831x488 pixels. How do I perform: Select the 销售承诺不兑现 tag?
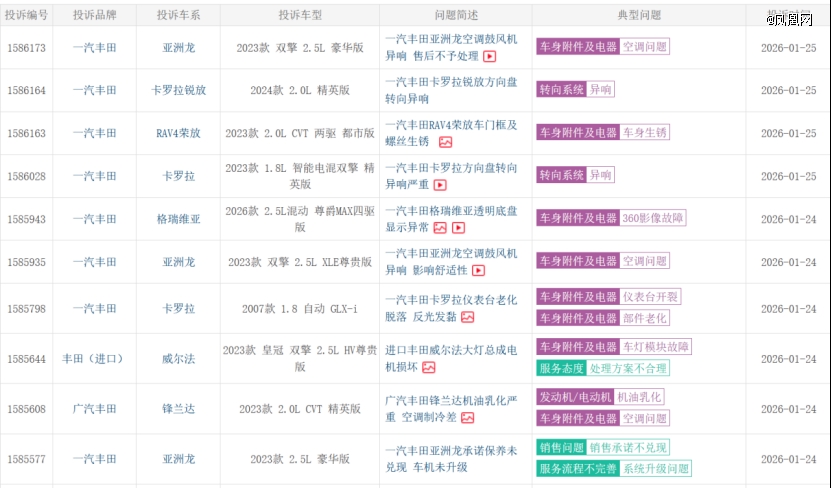point(628,447)
